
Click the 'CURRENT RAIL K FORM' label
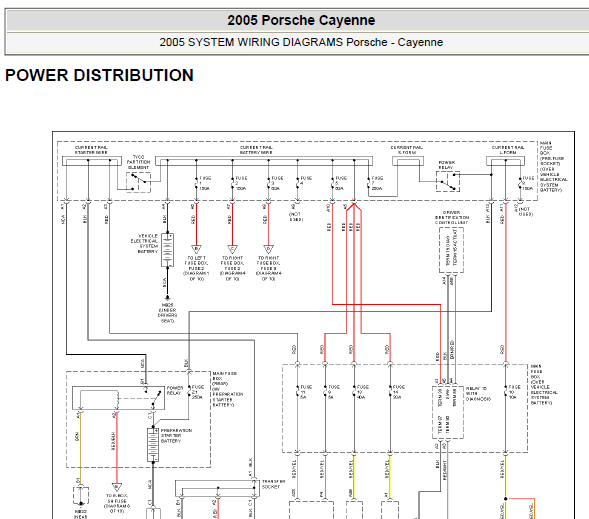coord(407,150)
